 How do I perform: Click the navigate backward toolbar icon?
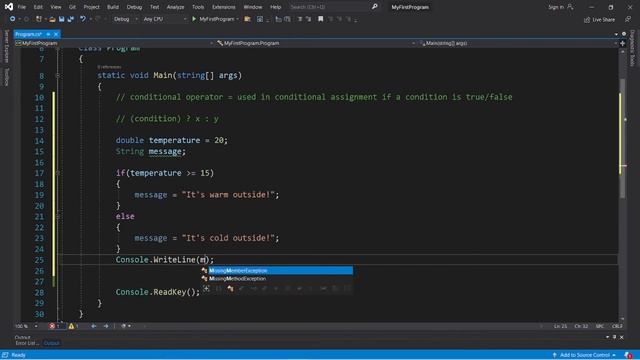tap(13, 19)
